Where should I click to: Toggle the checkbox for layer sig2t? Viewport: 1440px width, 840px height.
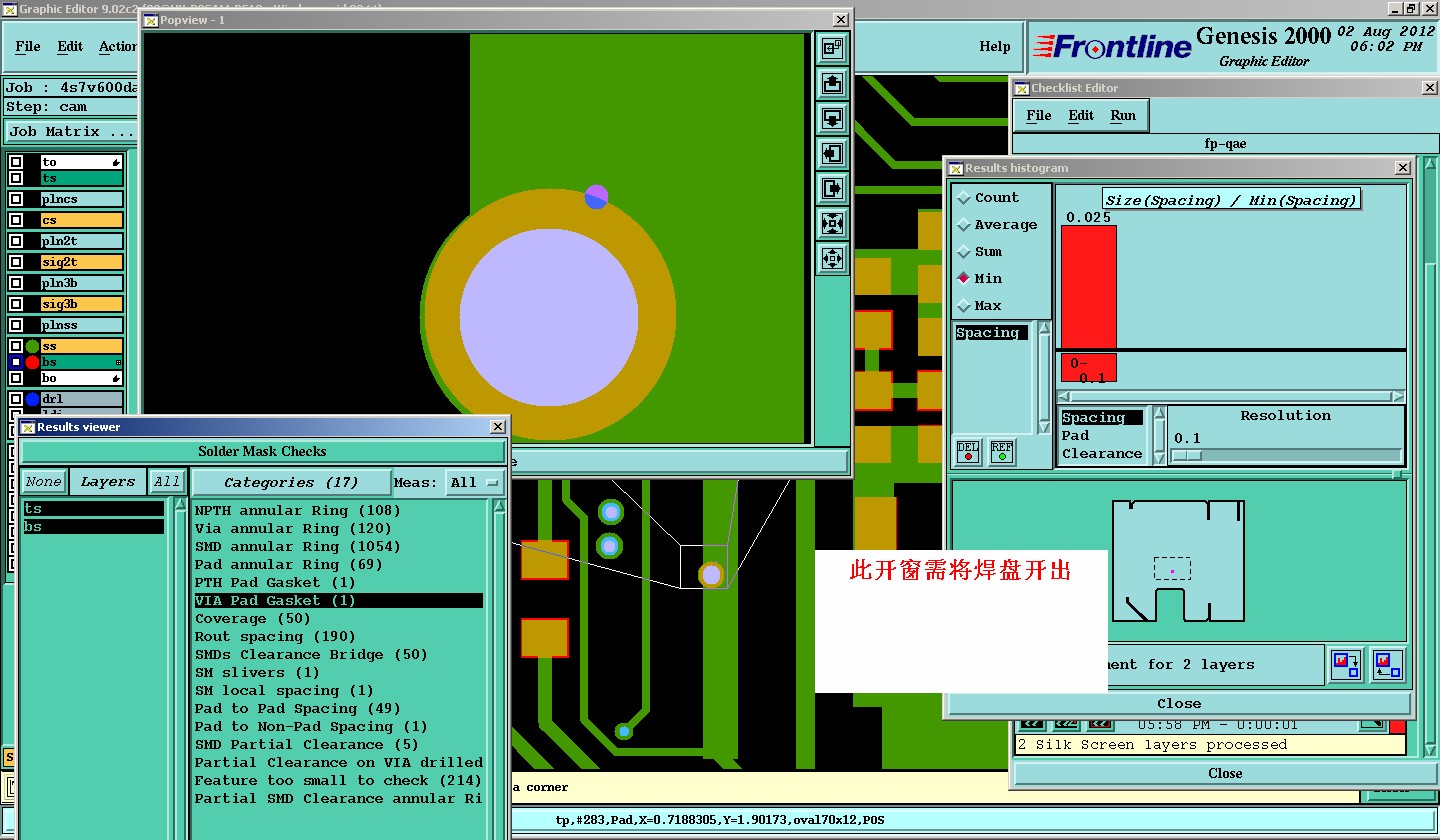[x=16, y=262]
